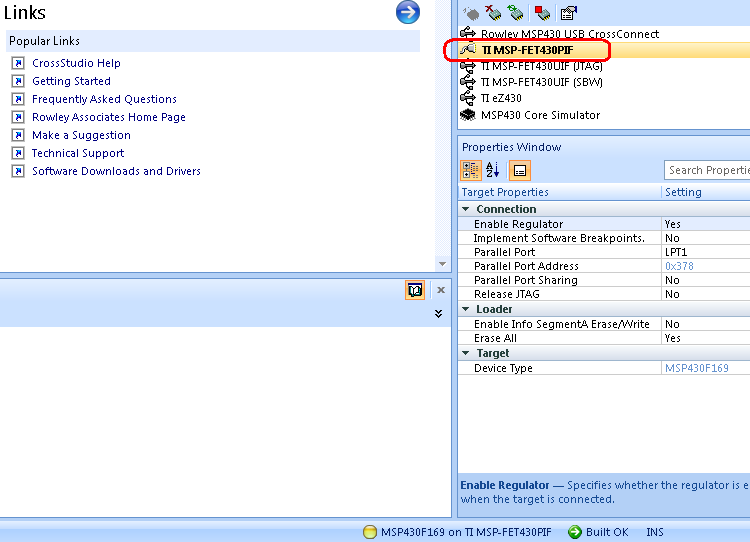
Task: Select the Device Type property name
Action: click(503, 368)
